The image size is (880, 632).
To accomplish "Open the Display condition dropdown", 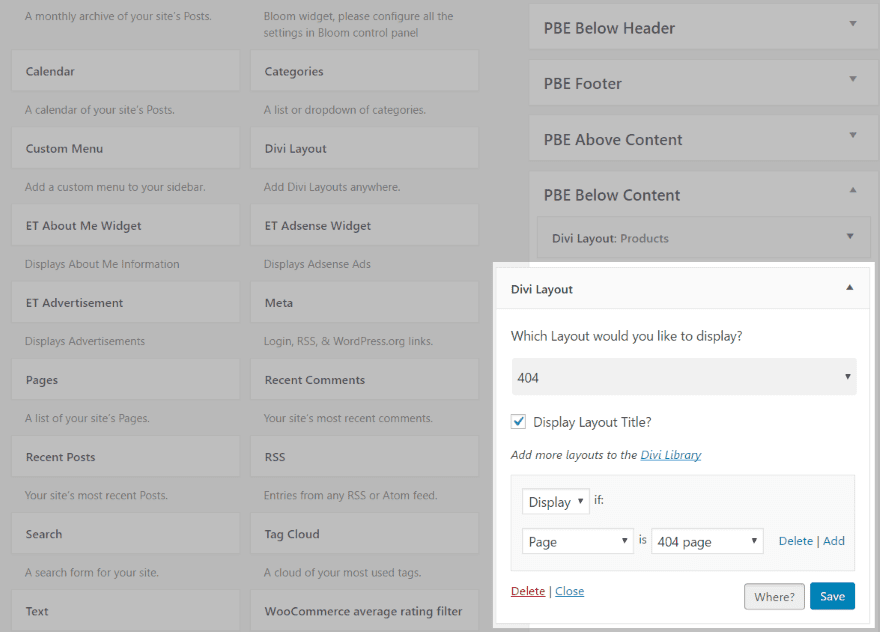I will pyautogui.click(x=555, y=502).
